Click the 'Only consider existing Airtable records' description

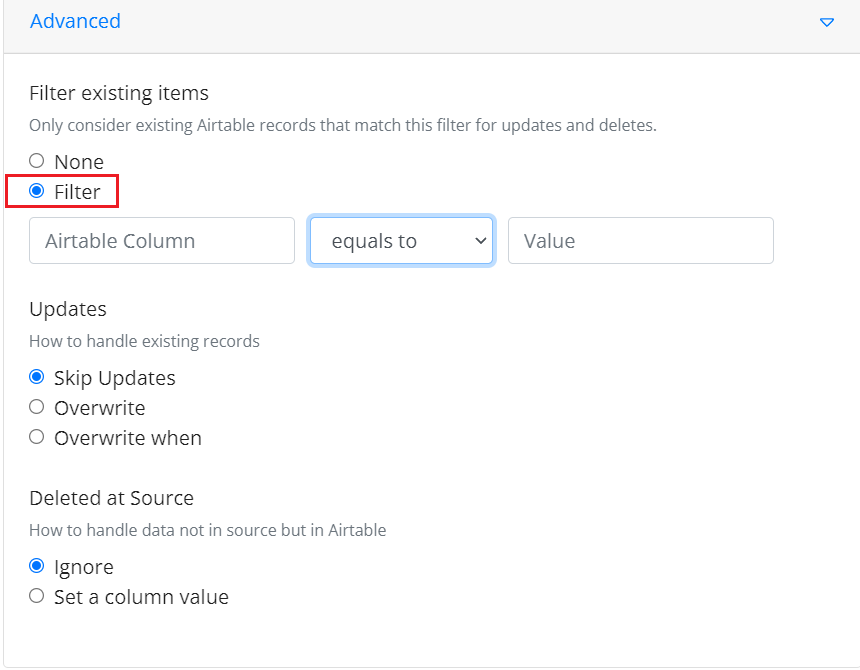[343, 125]
